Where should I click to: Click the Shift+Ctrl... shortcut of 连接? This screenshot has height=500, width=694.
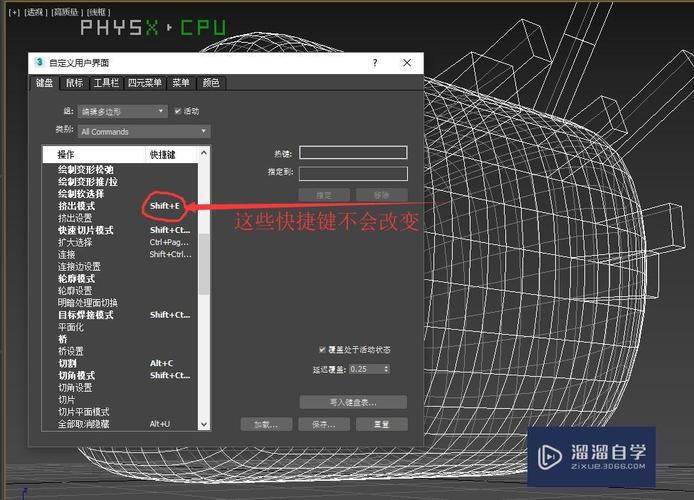point(170,254)
